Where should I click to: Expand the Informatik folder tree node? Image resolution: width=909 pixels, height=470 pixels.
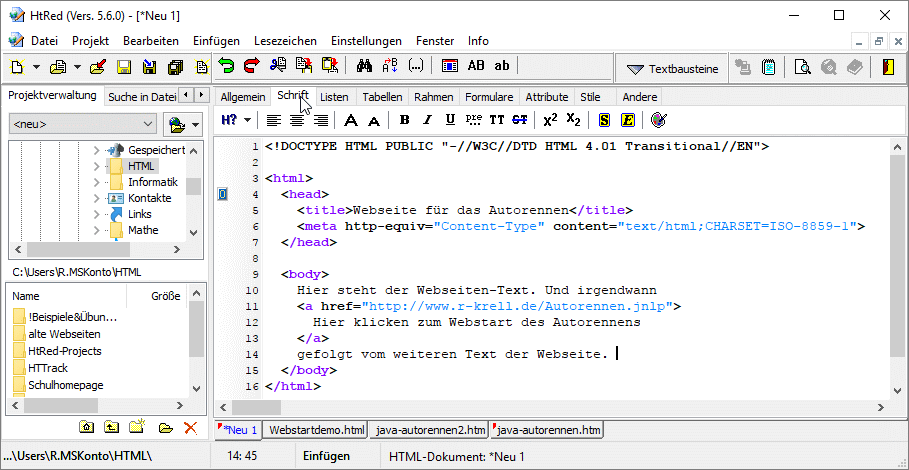[97, 182]
